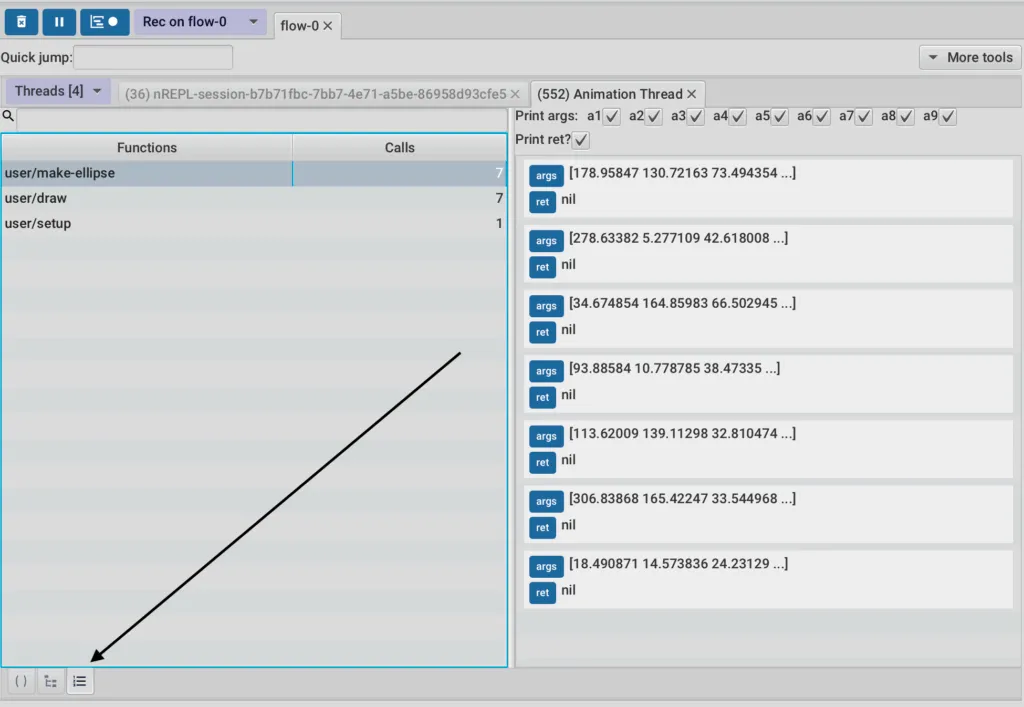Click ret button under 113.62009 call

[x=542, y=462]
